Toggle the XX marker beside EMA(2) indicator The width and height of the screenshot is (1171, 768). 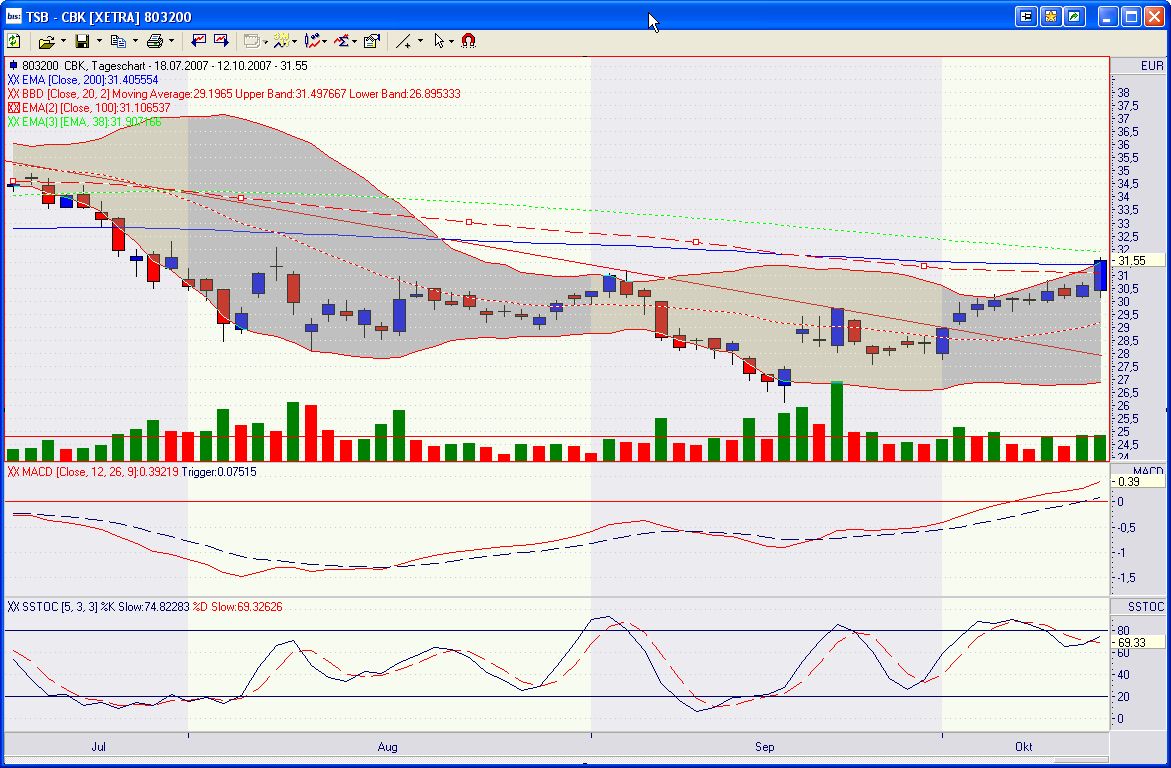tap(13, 108)
